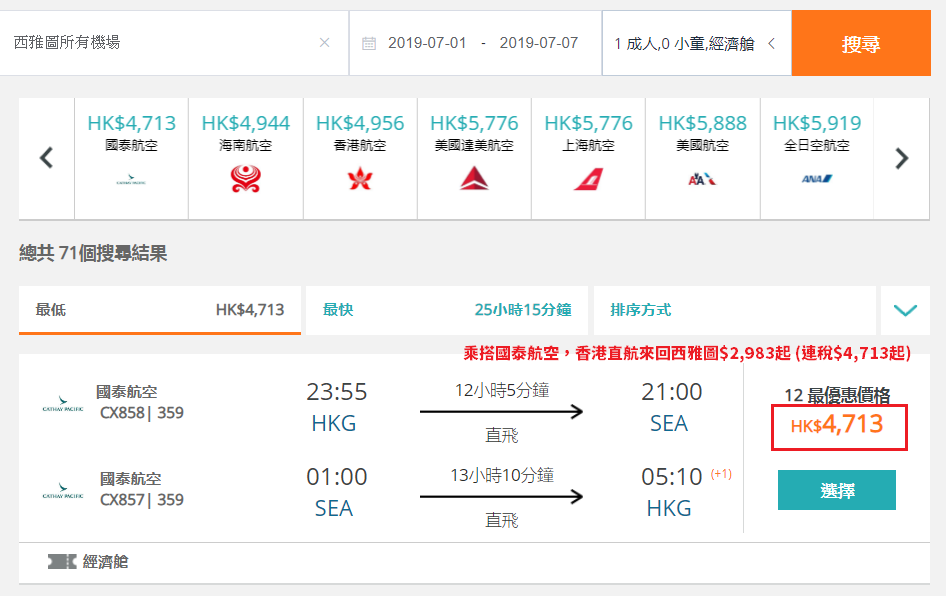This screenshot has height=596, width=946.
Task: Expand the sort chevron dropdown arrow
Action: [905, 310]
